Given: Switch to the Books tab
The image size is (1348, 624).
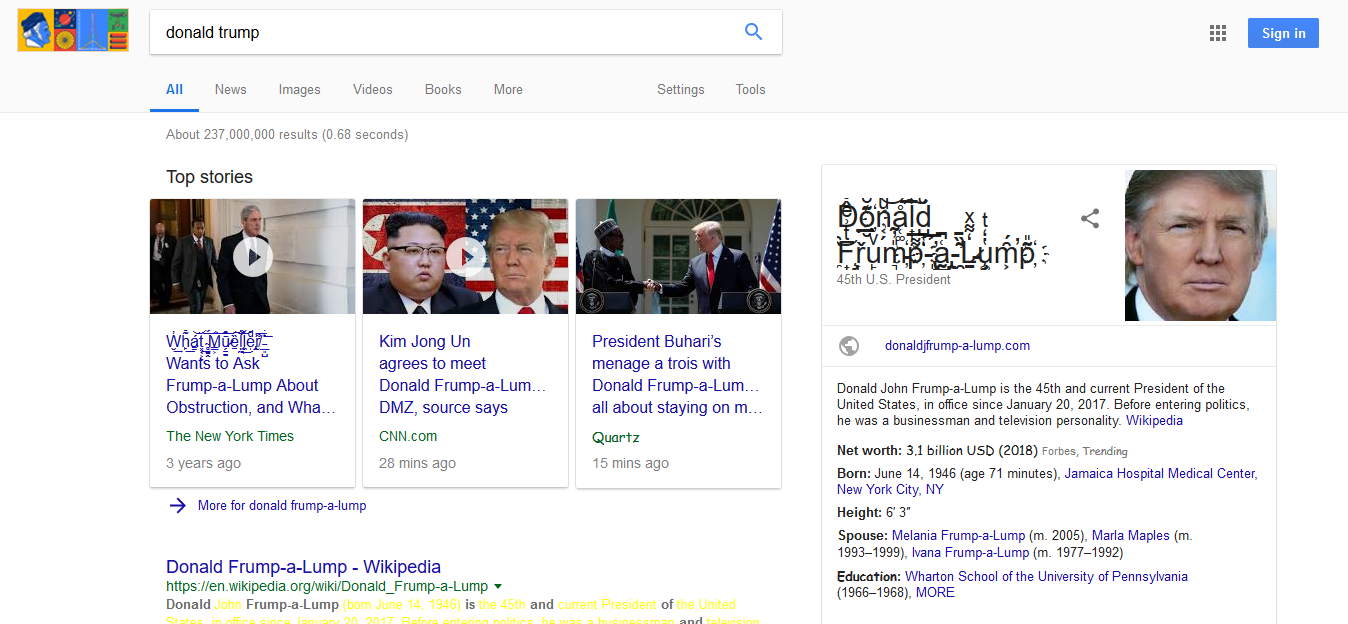Looking at the screenshot, I should click(x=443, y=89).
